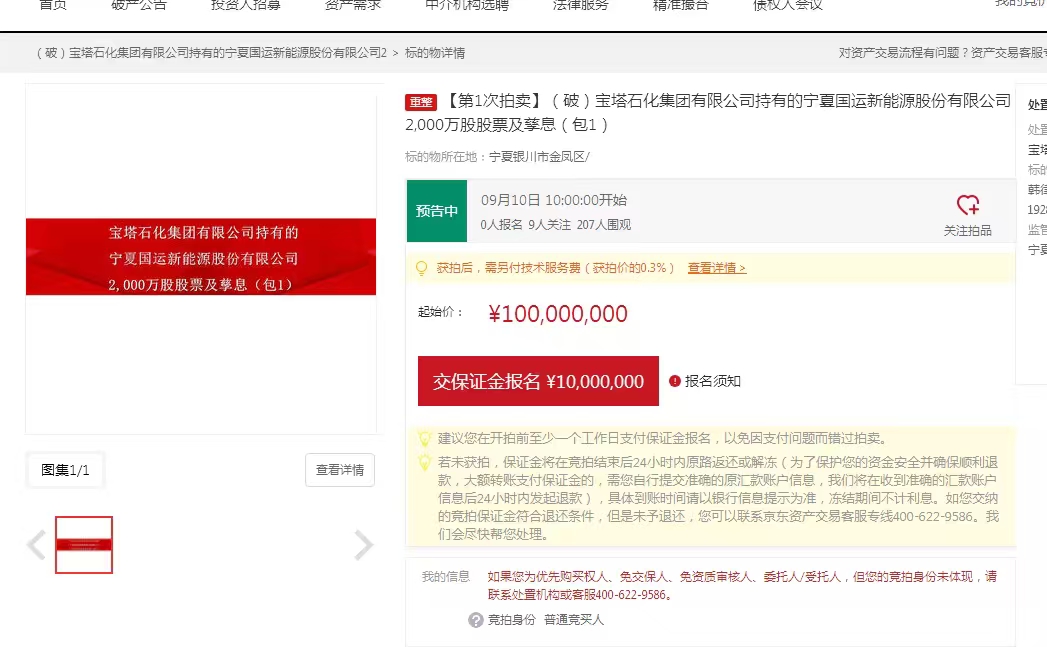Click the main red auction banner image
The height and width of the screenshot is (647, 1047).
pyautogui.click(x=201, y=257)
